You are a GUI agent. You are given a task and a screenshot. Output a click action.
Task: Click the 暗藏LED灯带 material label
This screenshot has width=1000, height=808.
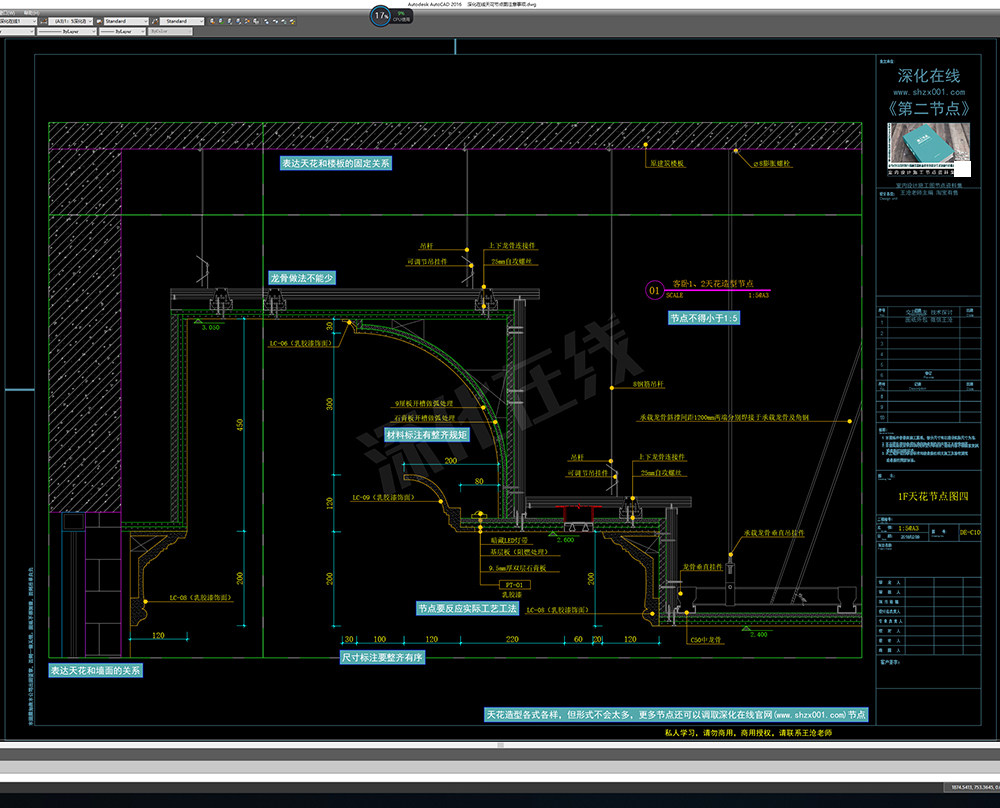click(x=509, y=540)
